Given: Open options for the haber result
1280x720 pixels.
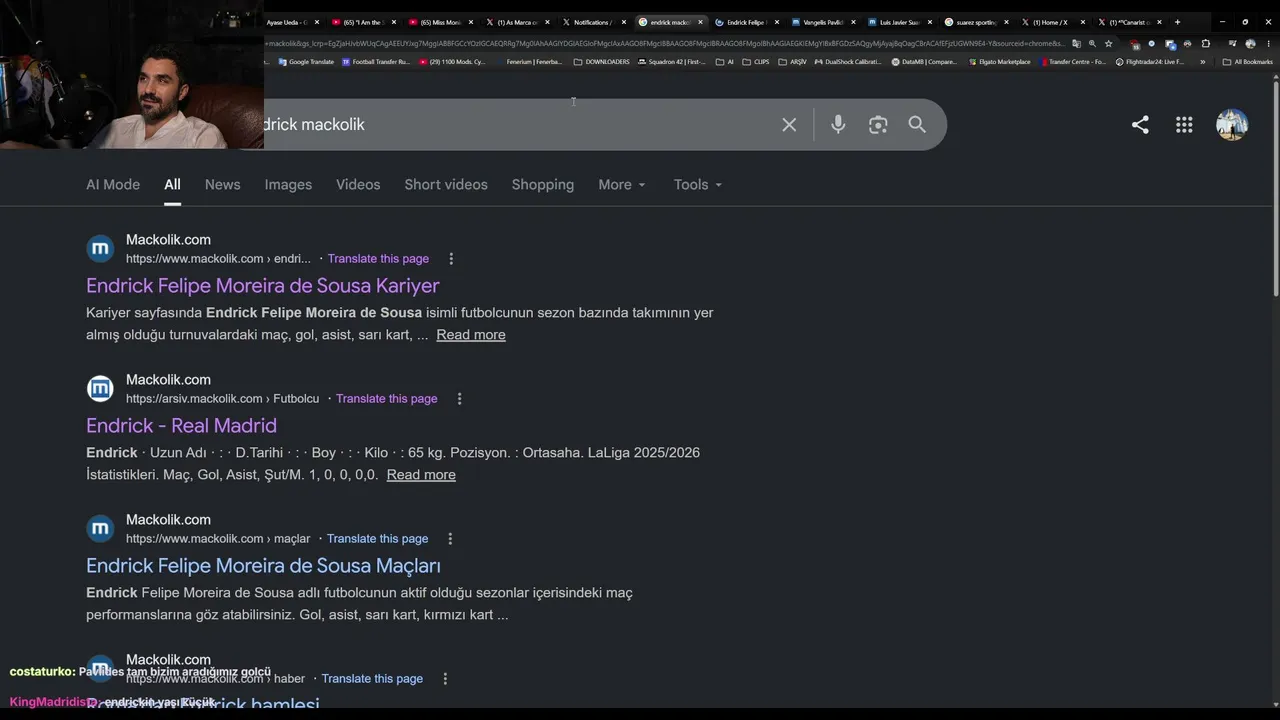Looking at the screenshot, I should [x=445, y=679].
